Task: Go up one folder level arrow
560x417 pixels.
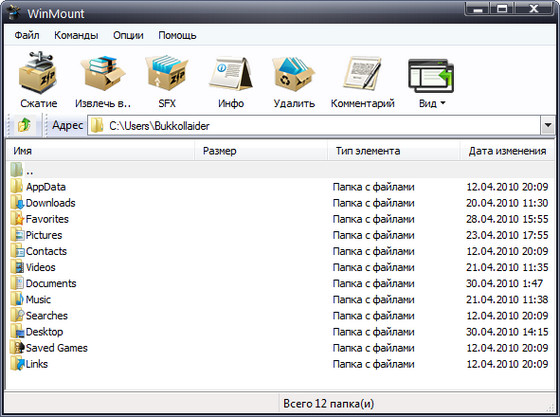Action: [x=24, y=125]
